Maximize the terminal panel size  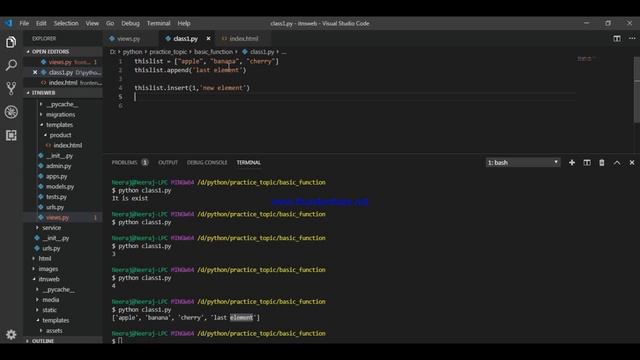click(617, 162)
